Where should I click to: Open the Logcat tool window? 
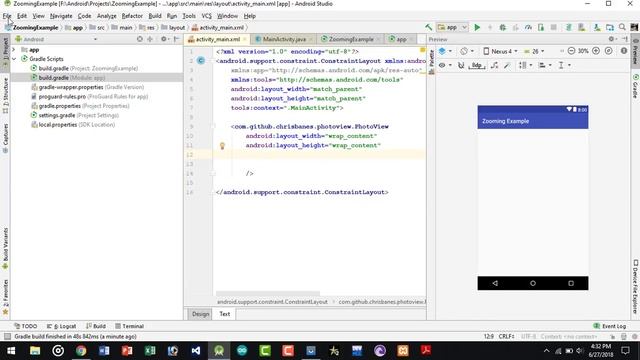click(62, 326)
